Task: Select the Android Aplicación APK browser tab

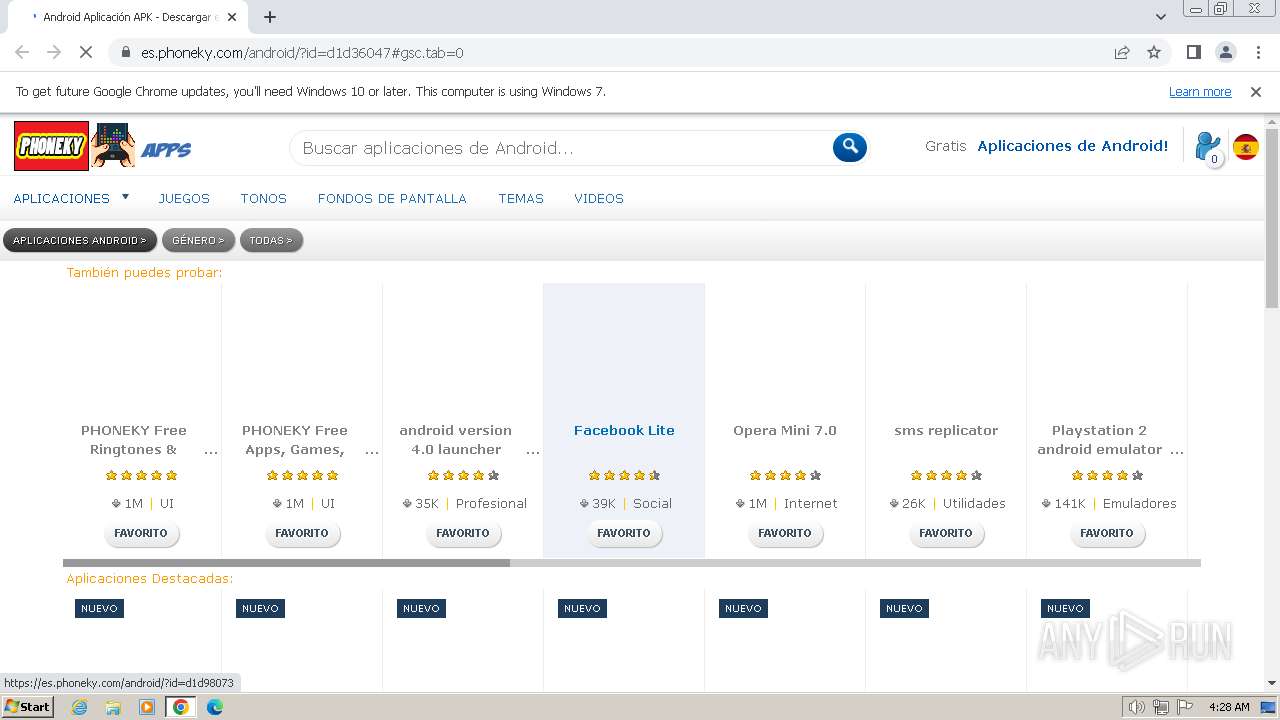Action: [x=130, y=17]
